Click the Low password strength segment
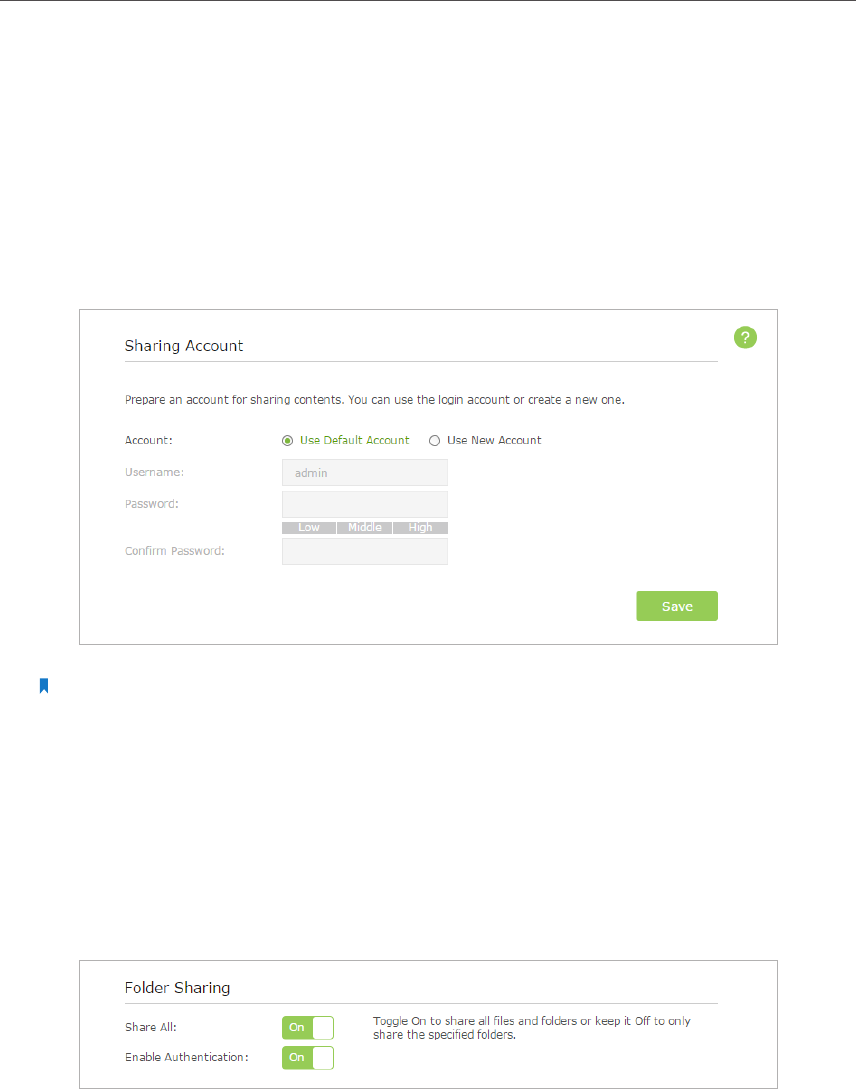Image resolution: width=856 pixels, height=1089 pixels. pos(309,528)
